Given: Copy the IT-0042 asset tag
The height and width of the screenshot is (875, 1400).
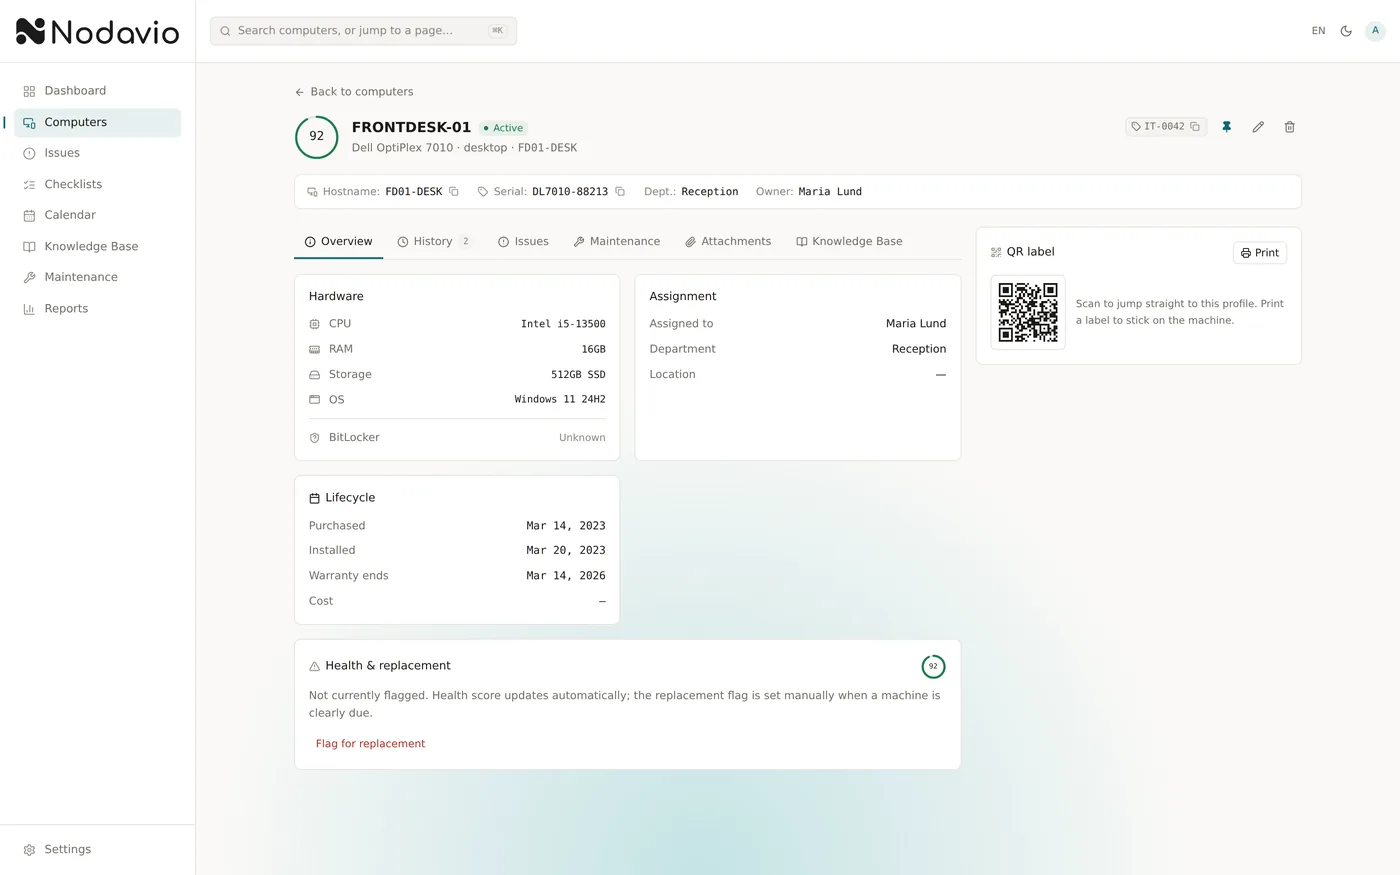Looking at the screenshot, I should [1195, 127].
